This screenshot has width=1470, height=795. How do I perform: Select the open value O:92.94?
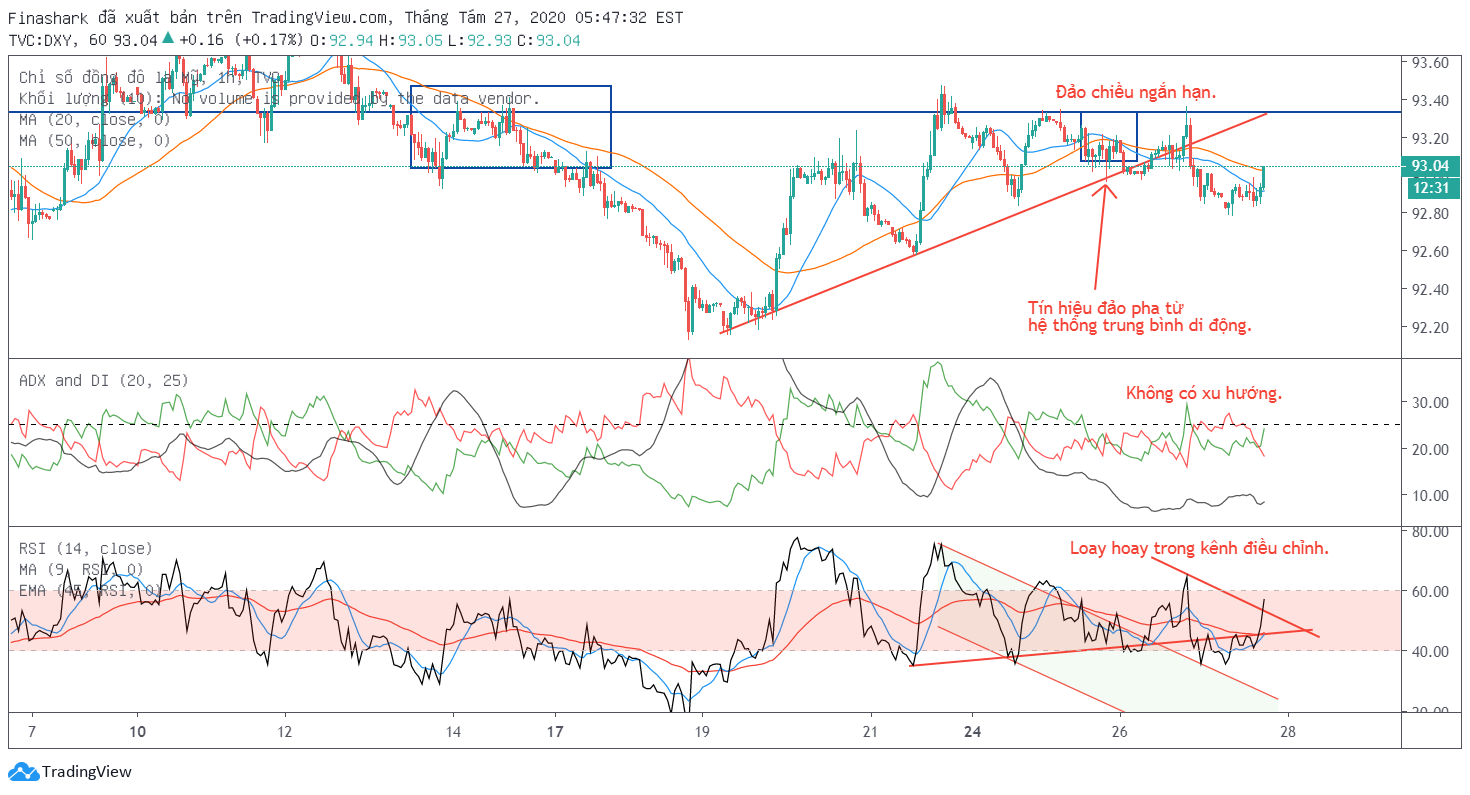[x=342, y=40]
